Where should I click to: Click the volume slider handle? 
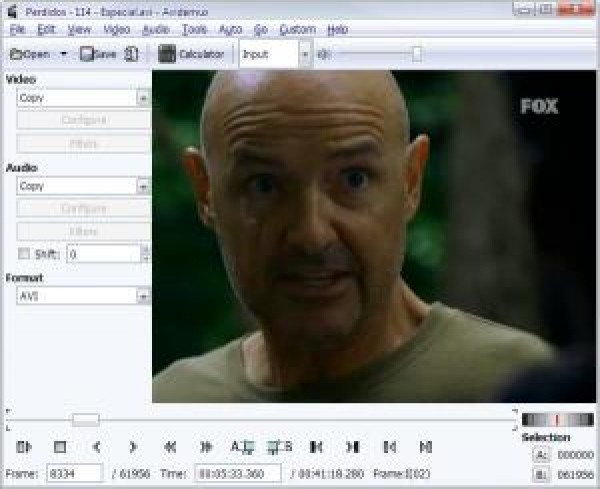point(417,54)
